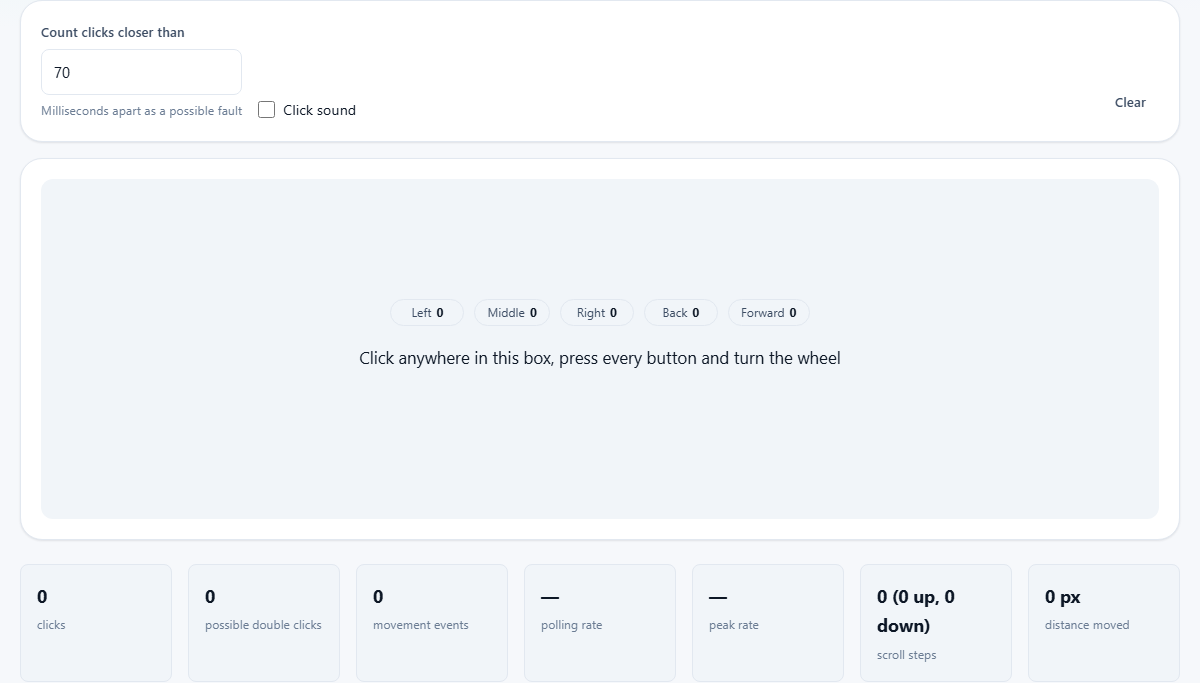Viewport: 1200px width, 683px height.
Task: Click the millisecond threshold input showing 70
Action: [141, 72]
